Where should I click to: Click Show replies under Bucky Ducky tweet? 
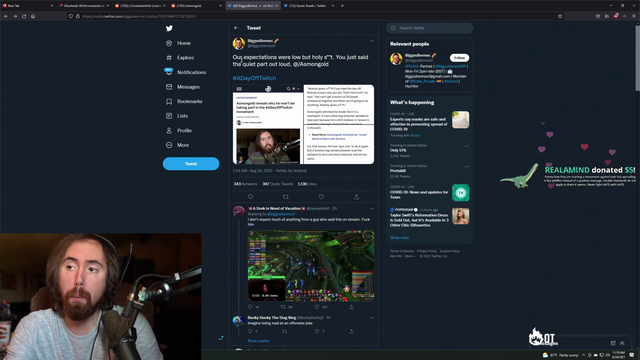click(x=258, y=341)
